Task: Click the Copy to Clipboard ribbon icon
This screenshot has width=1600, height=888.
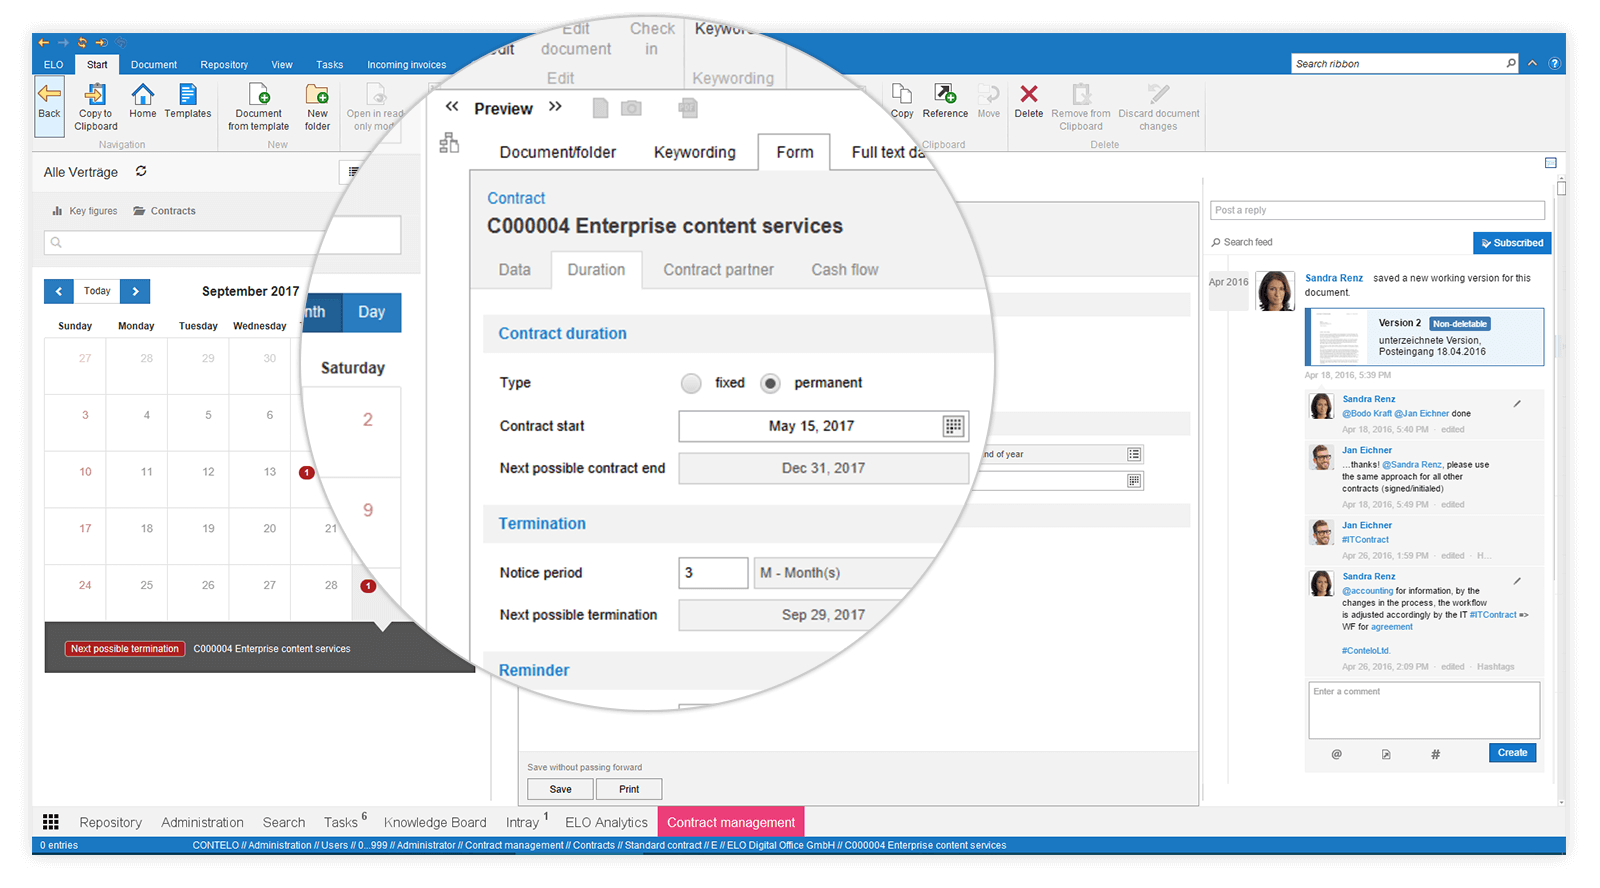Action: [x=96, y=94]
